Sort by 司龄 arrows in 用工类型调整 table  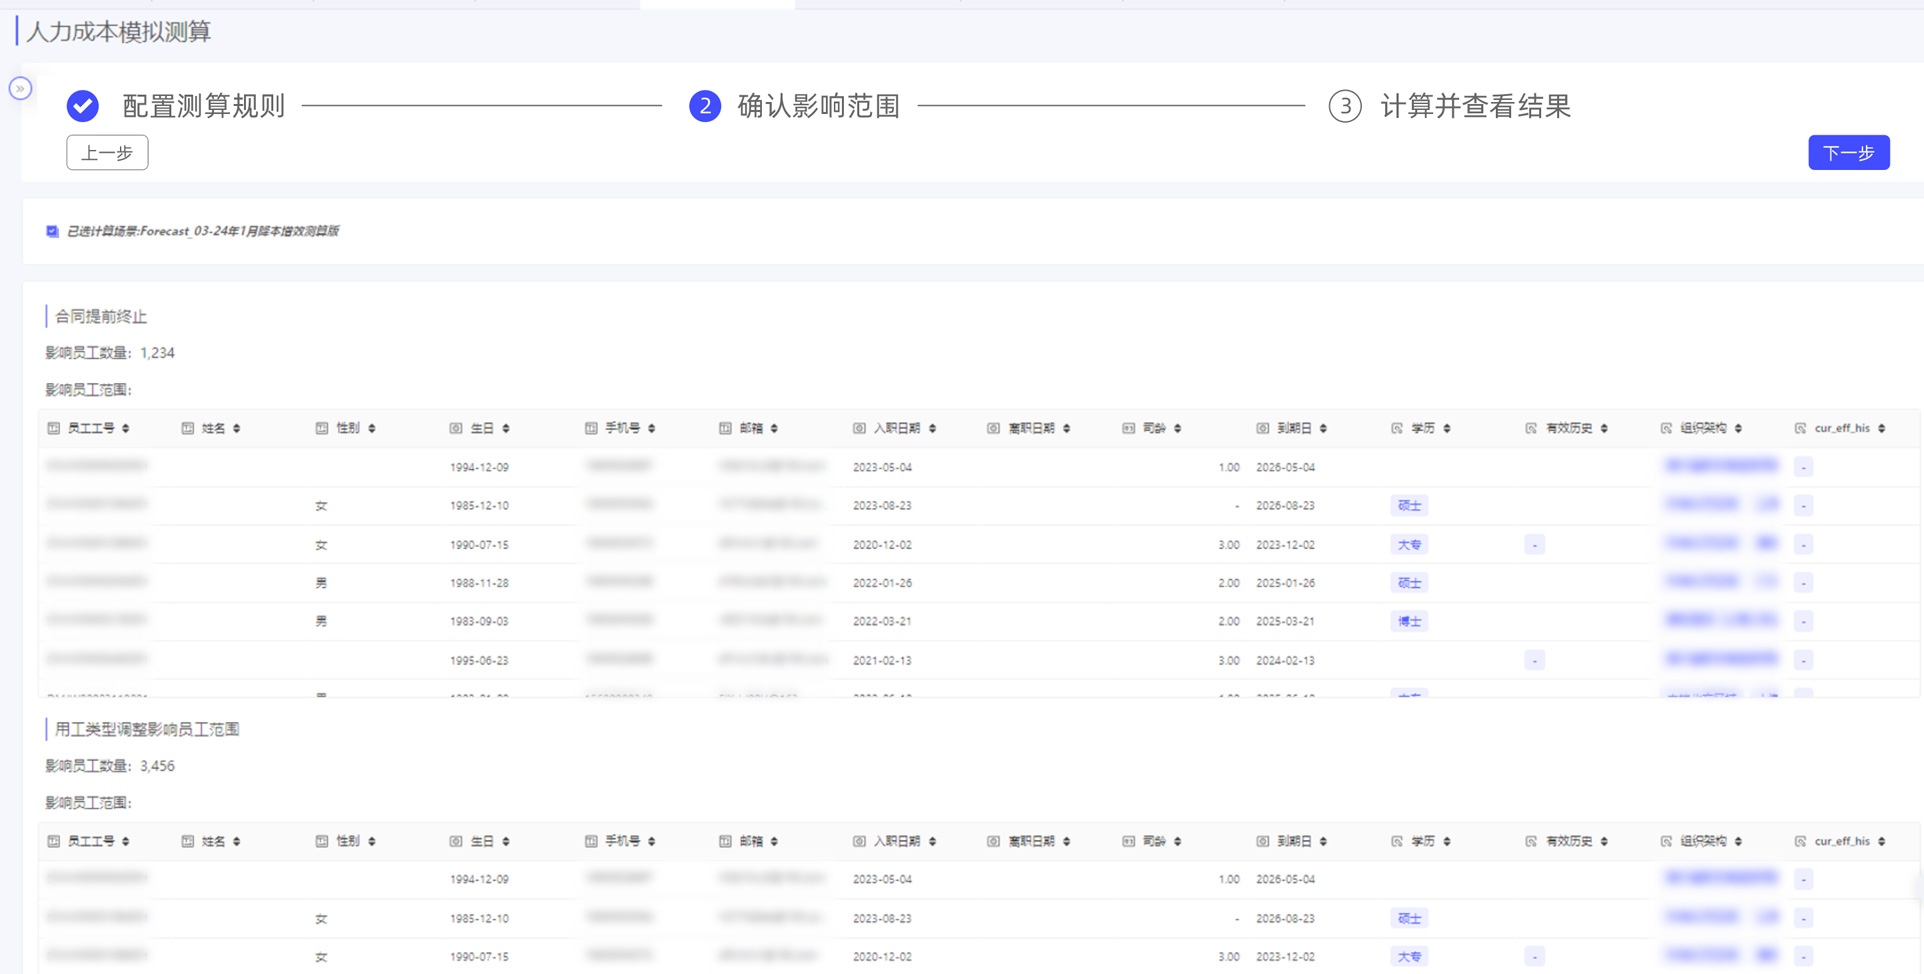point(1178,841)
